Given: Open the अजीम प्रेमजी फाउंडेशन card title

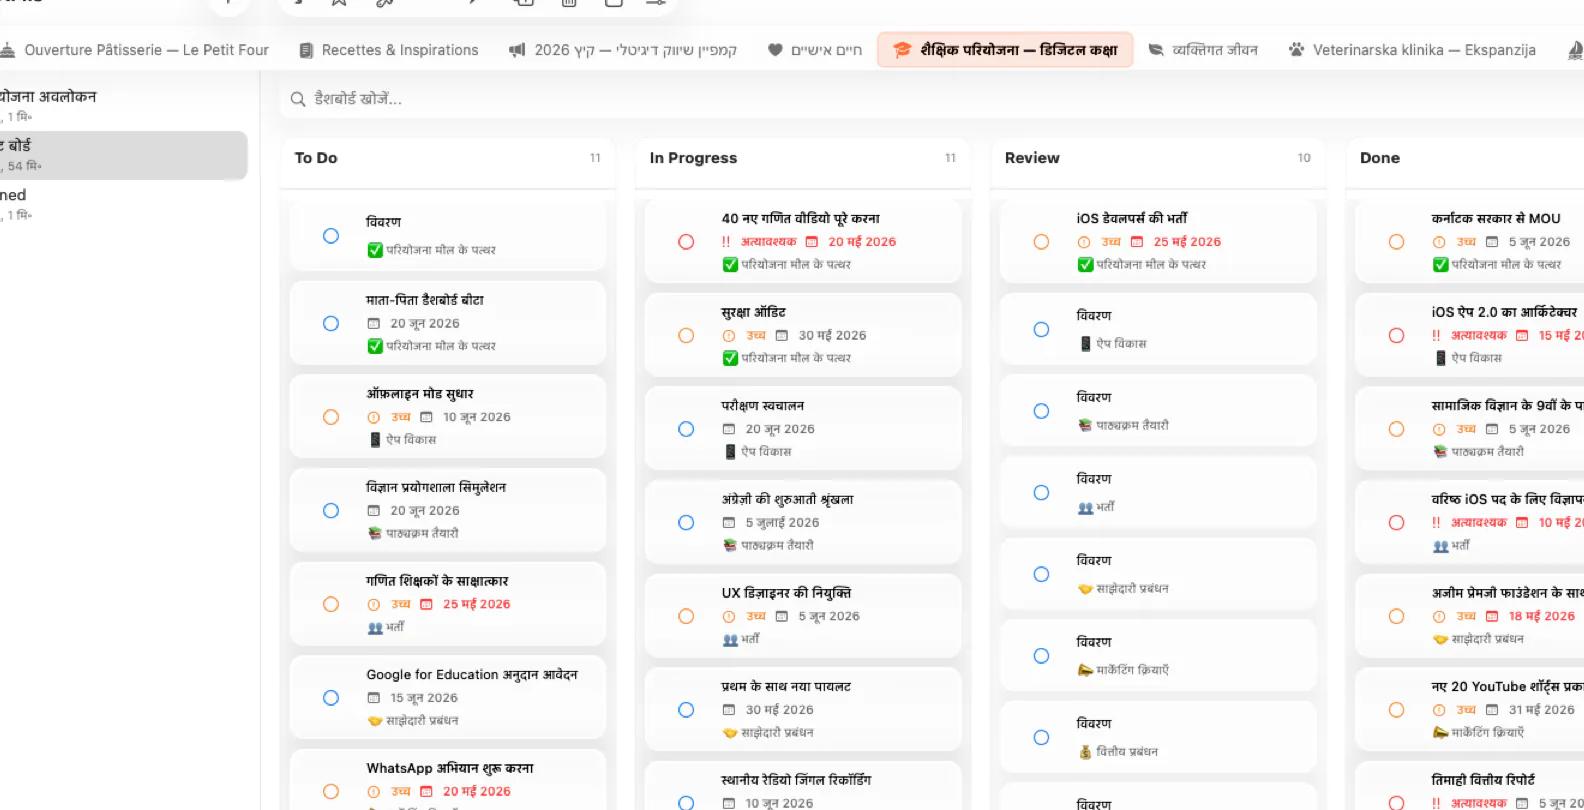Looking at the screenshot, I should point(1507,593).
